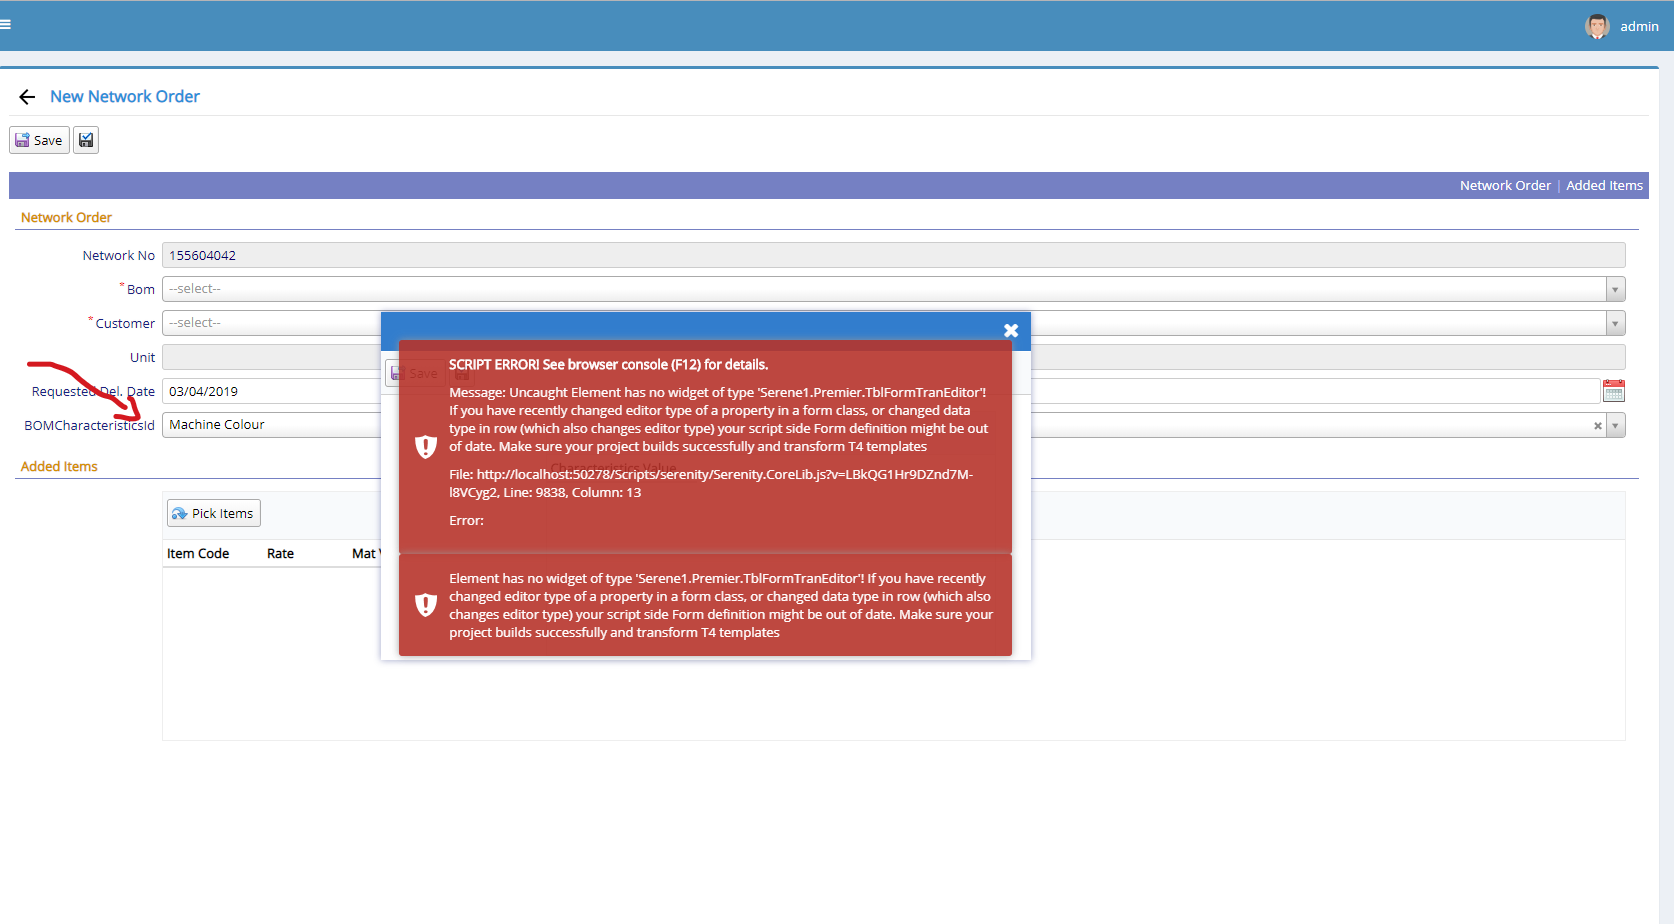Expand the BOMCharacteristicsId dropdown arrow
Viewport: 1674px width, 924px height.
point(1616,425)
